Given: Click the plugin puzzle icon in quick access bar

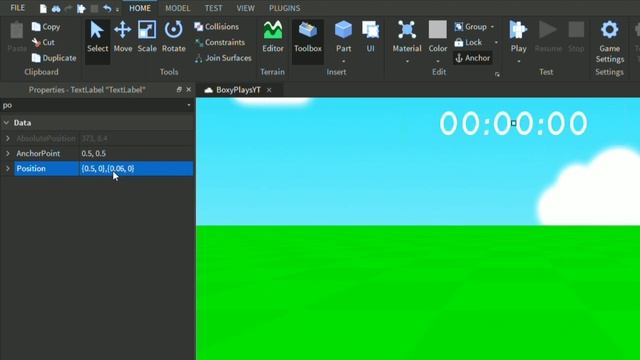Looking at the screenshot, I should (81, 9).
